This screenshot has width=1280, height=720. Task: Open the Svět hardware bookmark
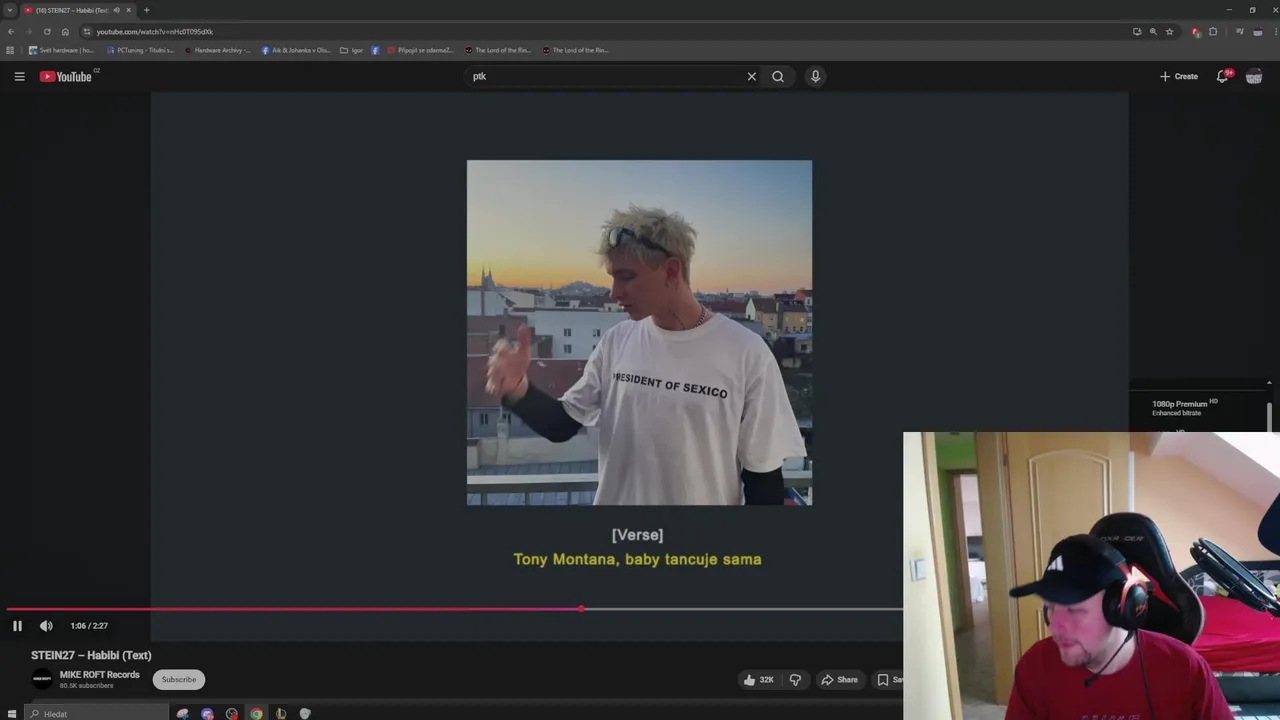click(61, 50)
